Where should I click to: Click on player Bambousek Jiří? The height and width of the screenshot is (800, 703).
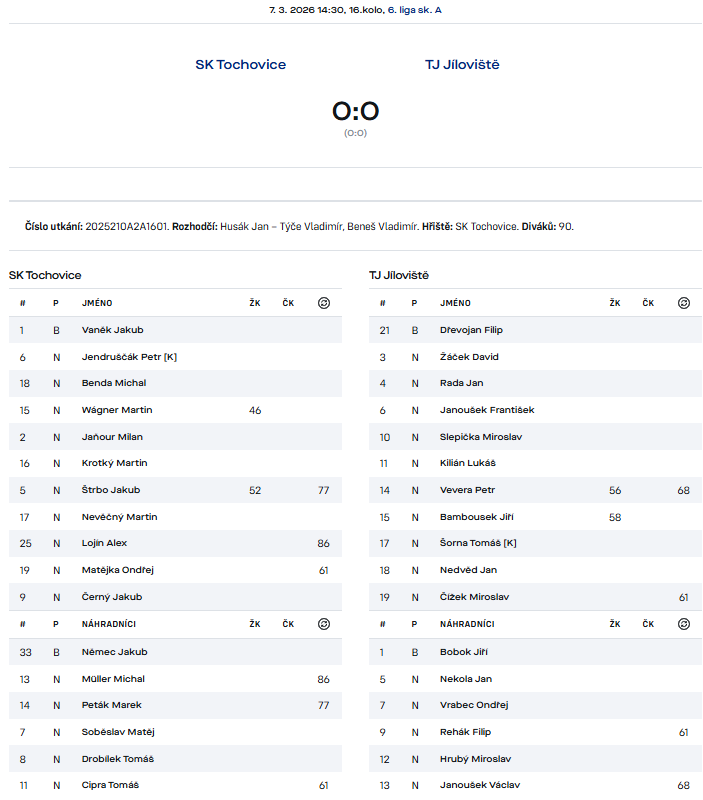476,517
